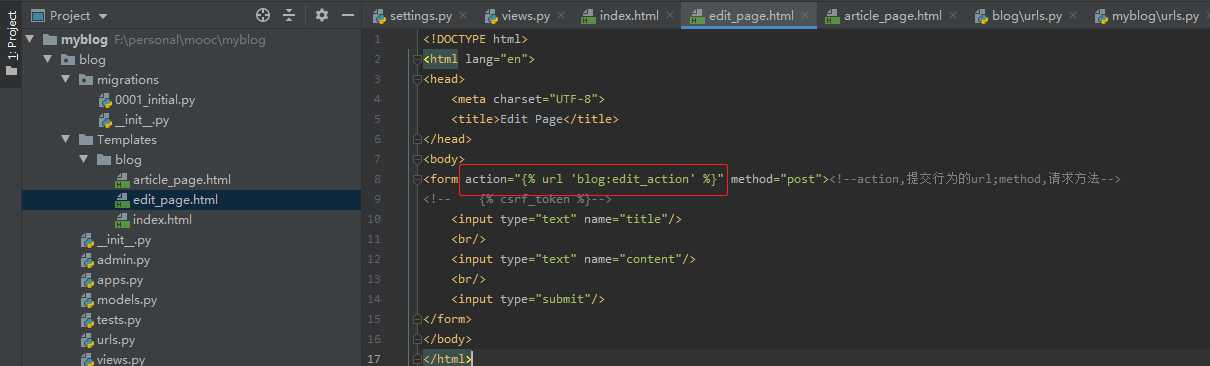The width and height of the screenshot is (1210, 366).
Task: Collapse the myblog root folder arrow
Action: [29, 40]
